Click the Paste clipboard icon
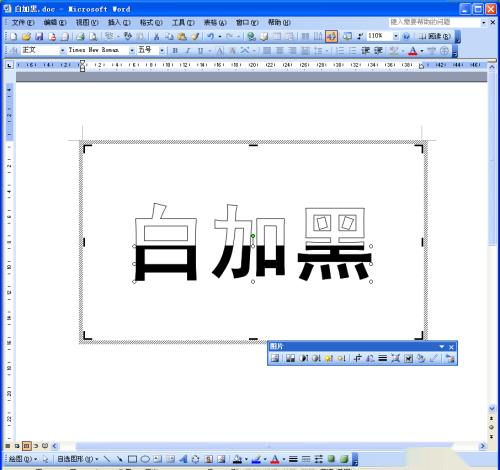This screenshot has height=470, width=500. tap(182, 36)
